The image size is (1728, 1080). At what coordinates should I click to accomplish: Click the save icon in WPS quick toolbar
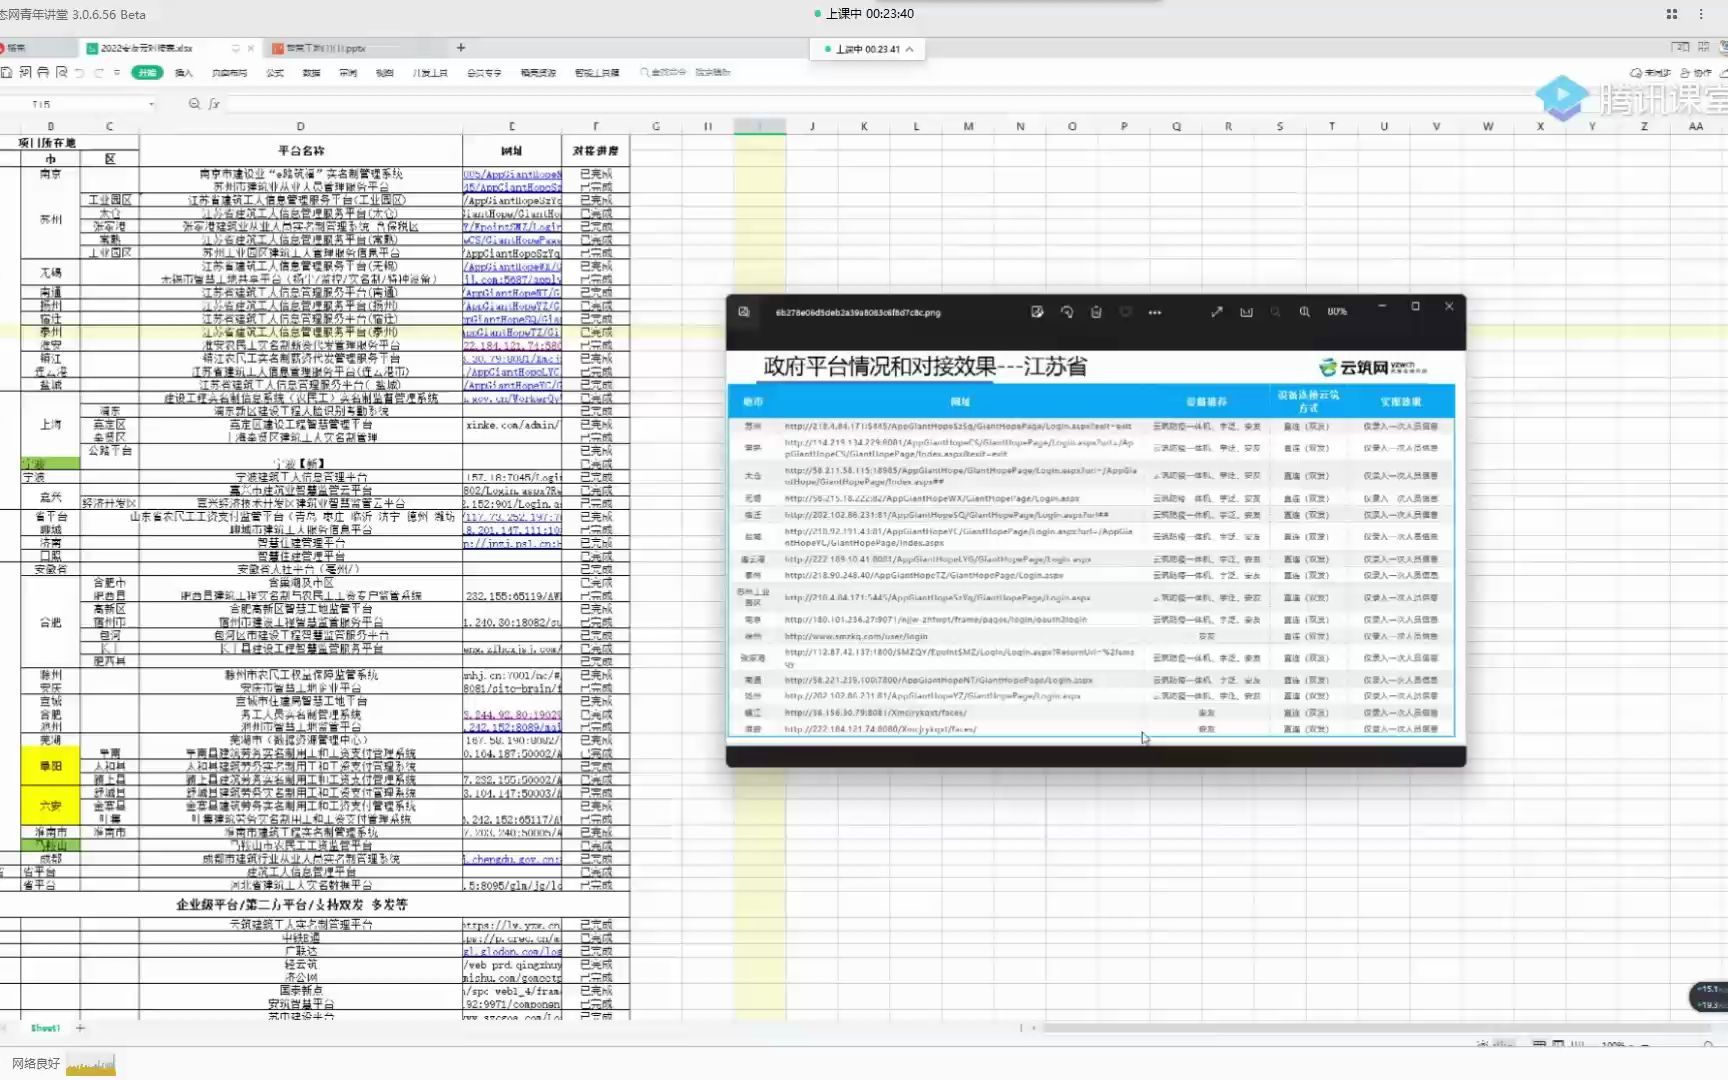pyautogui.click(x=7, y=72)
